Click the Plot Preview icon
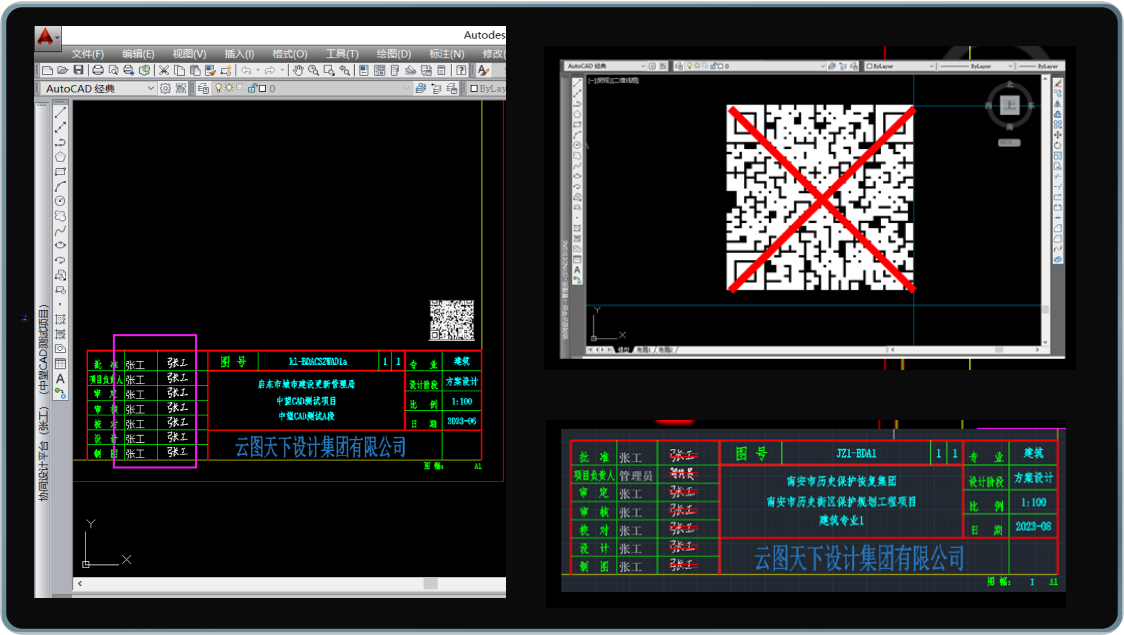 click(x=113, y=70)
